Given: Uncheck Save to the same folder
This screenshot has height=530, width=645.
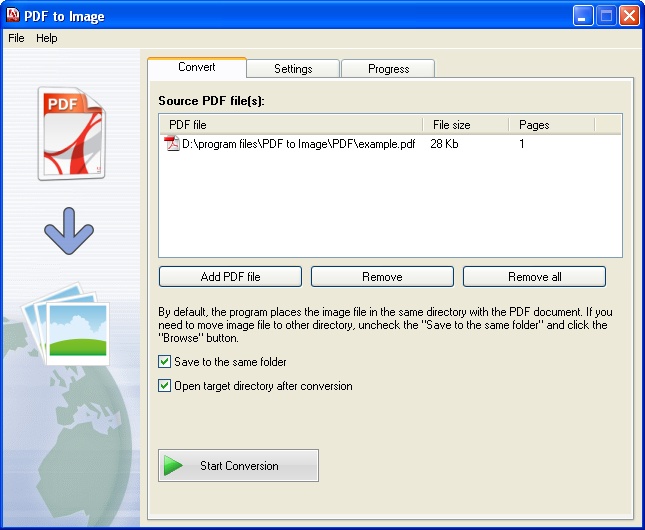Looking at the screenshot, I should (x=165, y=362).
